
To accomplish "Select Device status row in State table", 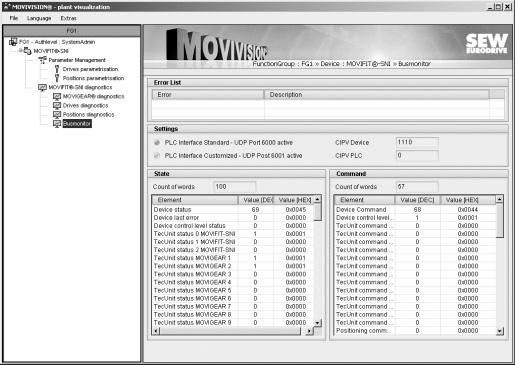I will 233,210.
